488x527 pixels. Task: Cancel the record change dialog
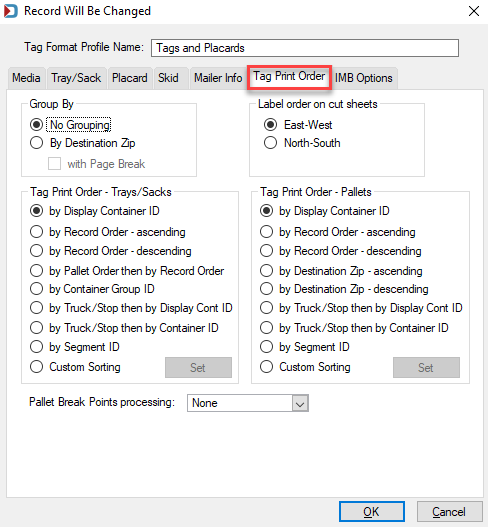[x=449, y=512]
